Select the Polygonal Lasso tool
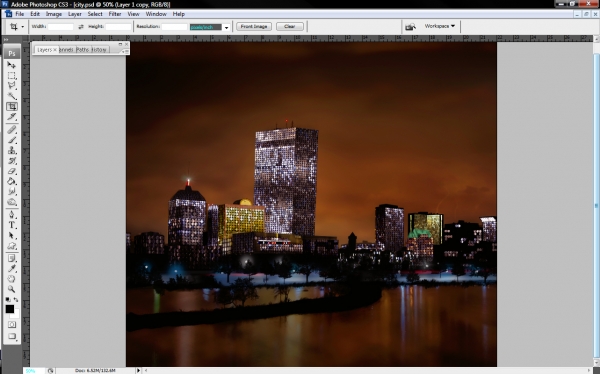 12,86
